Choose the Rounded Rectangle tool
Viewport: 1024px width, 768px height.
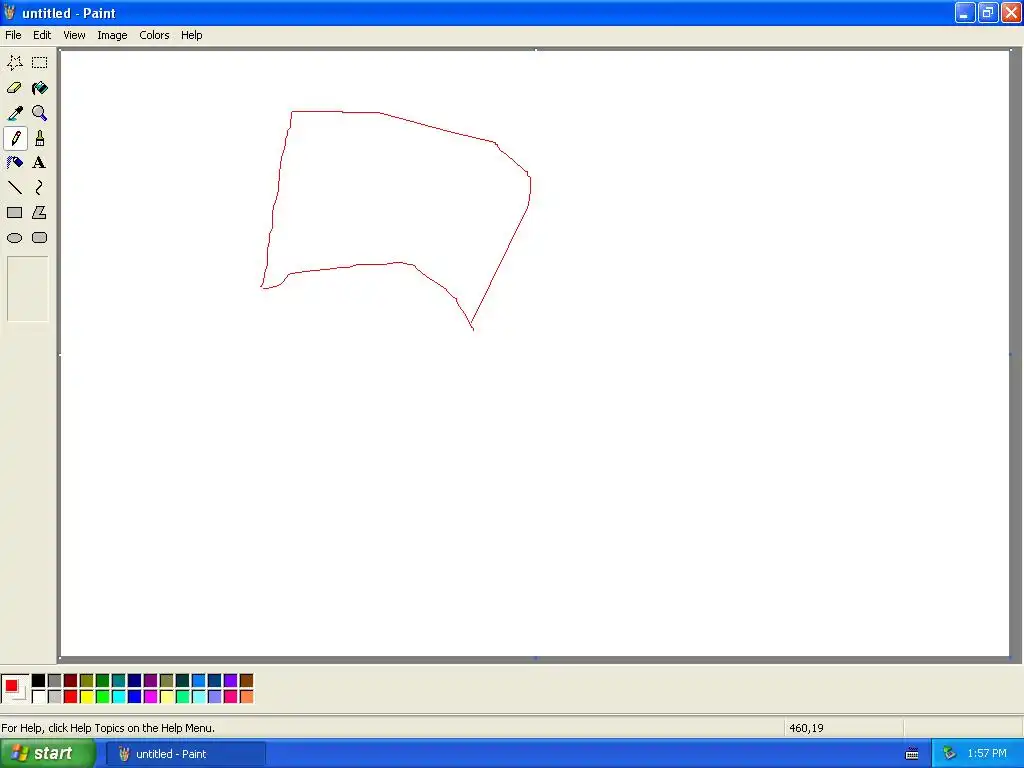coord(39,238)
